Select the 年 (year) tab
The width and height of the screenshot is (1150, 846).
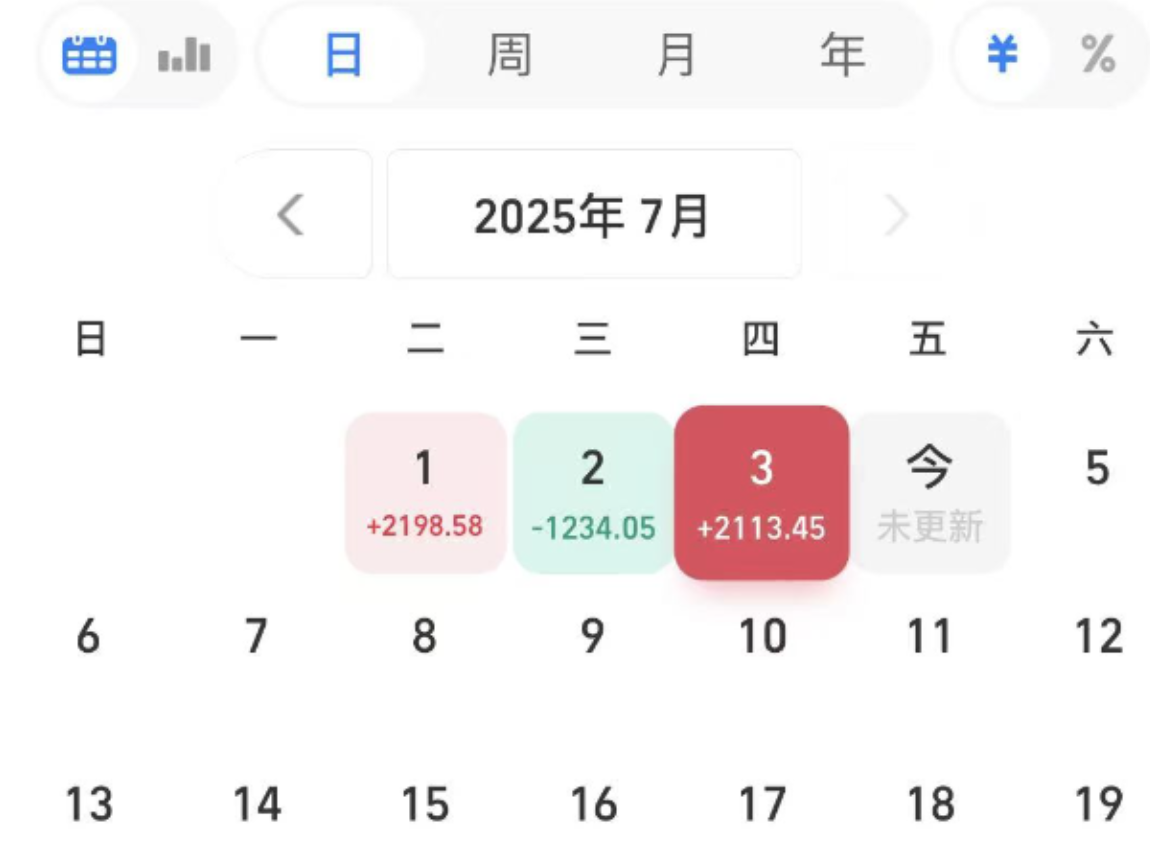pyautogui.click(x=843, y=55)
